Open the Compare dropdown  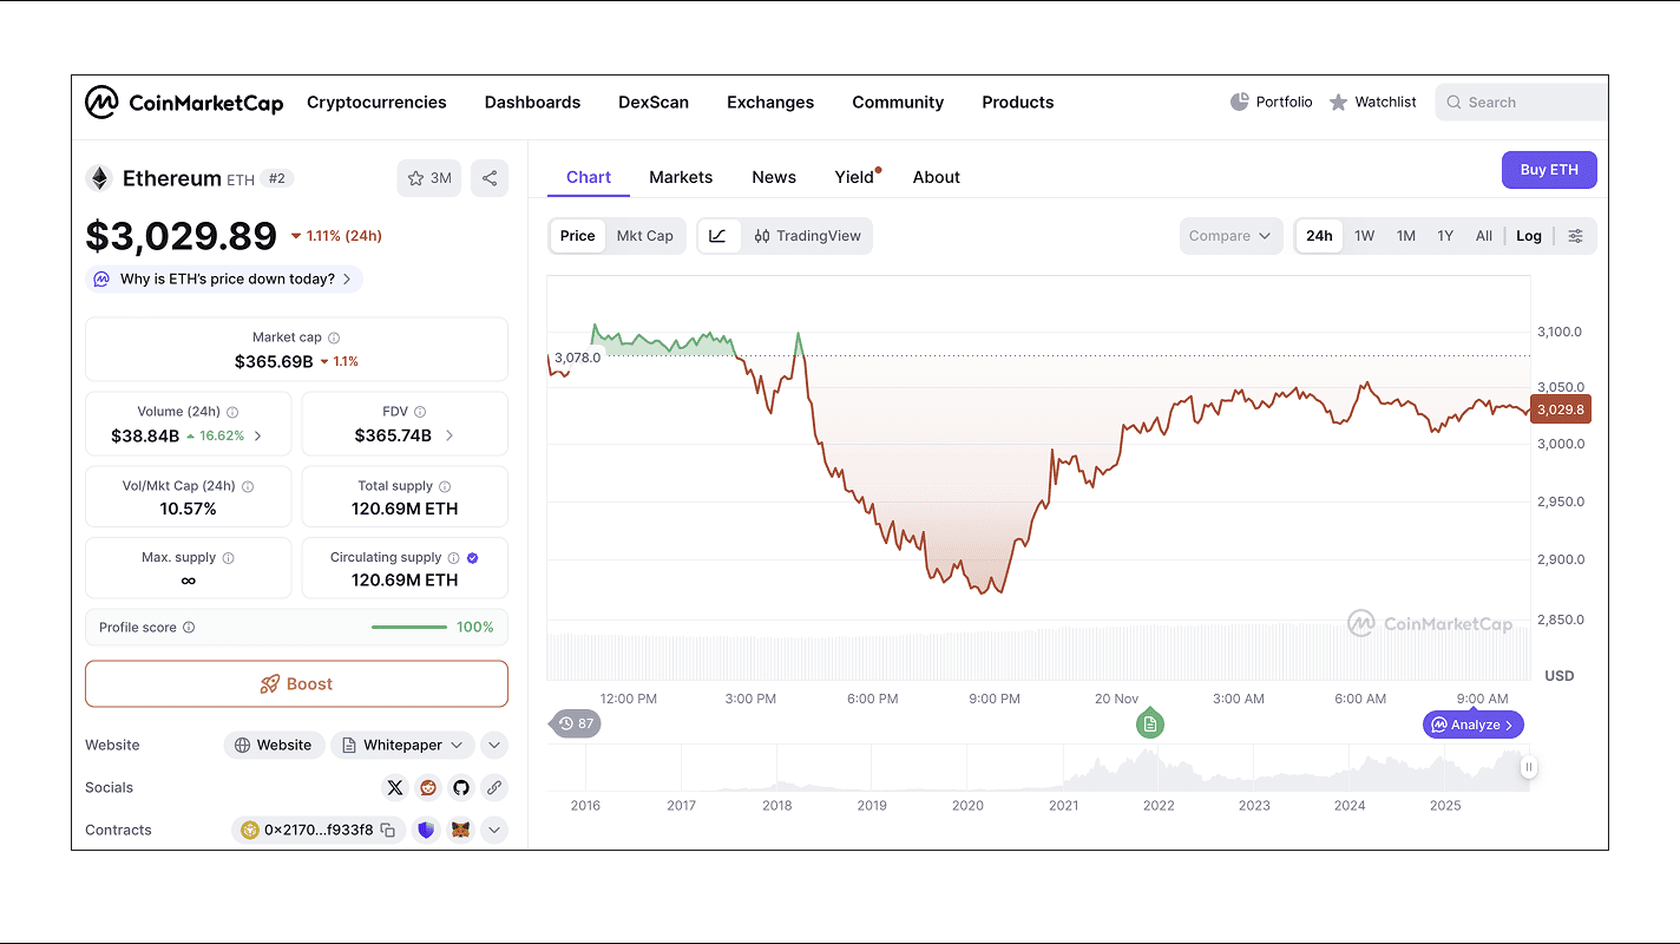coord(1230,236)
